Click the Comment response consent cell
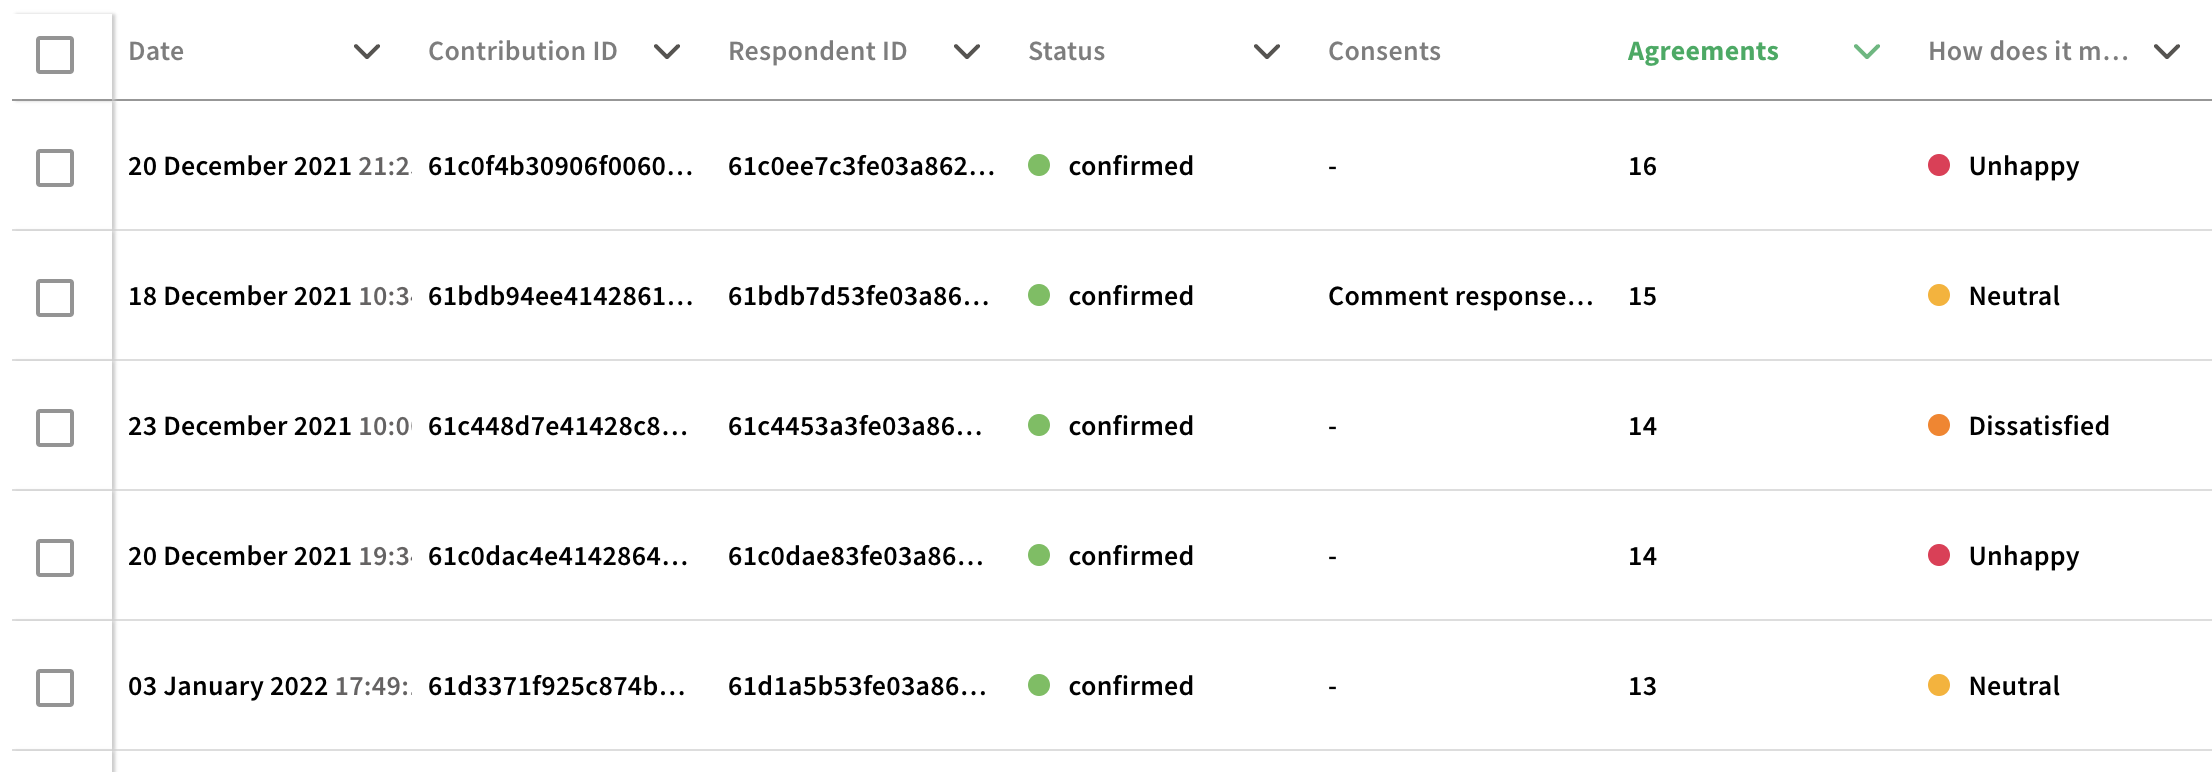The width and height of the screenshot is (2212, 772). pos(1460,296)
